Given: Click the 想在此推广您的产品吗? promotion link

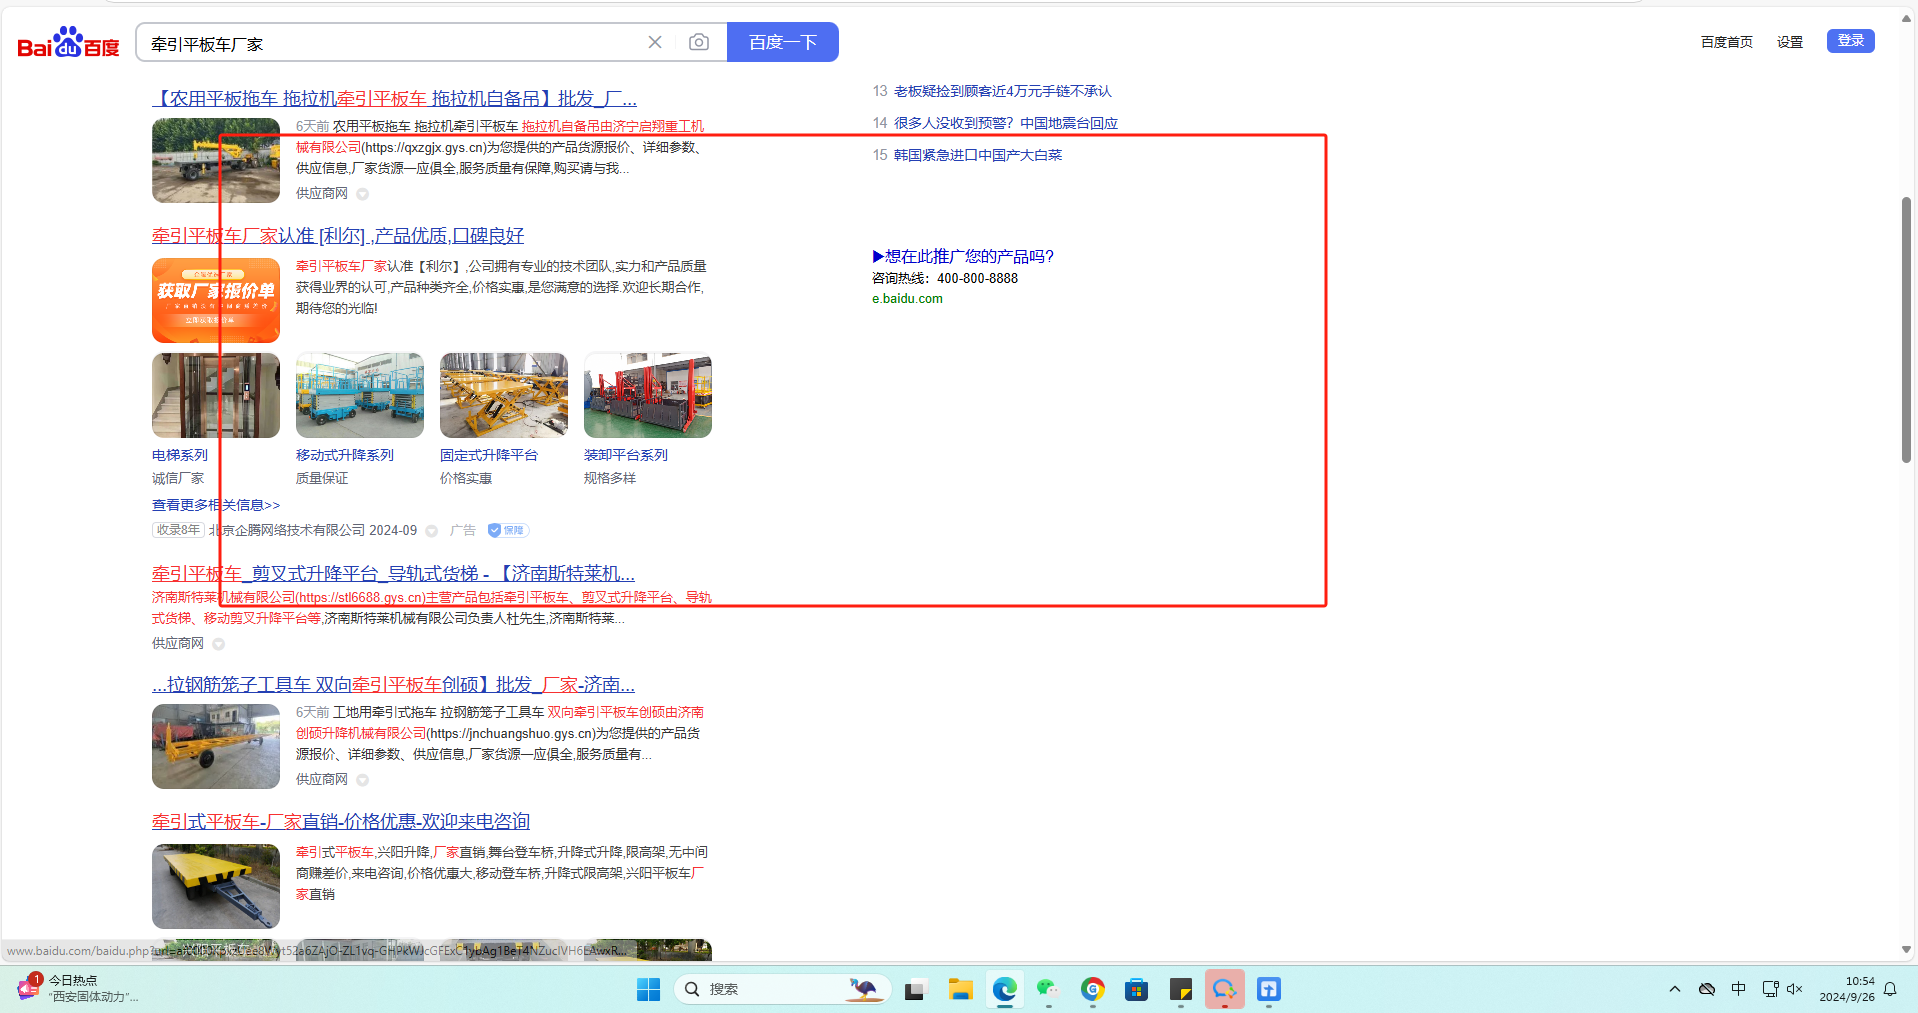Looking at the screenshot, I should tap(963, 256).
